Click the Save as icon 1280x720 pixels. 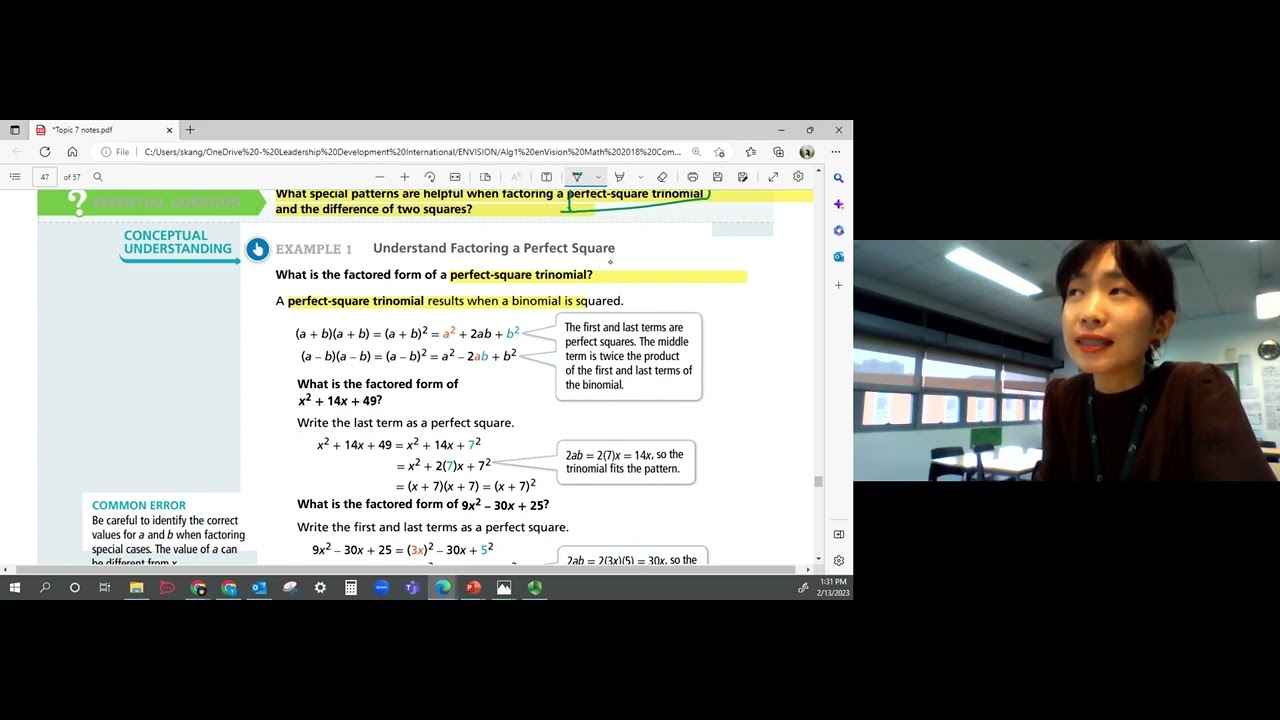click(742, 177)
